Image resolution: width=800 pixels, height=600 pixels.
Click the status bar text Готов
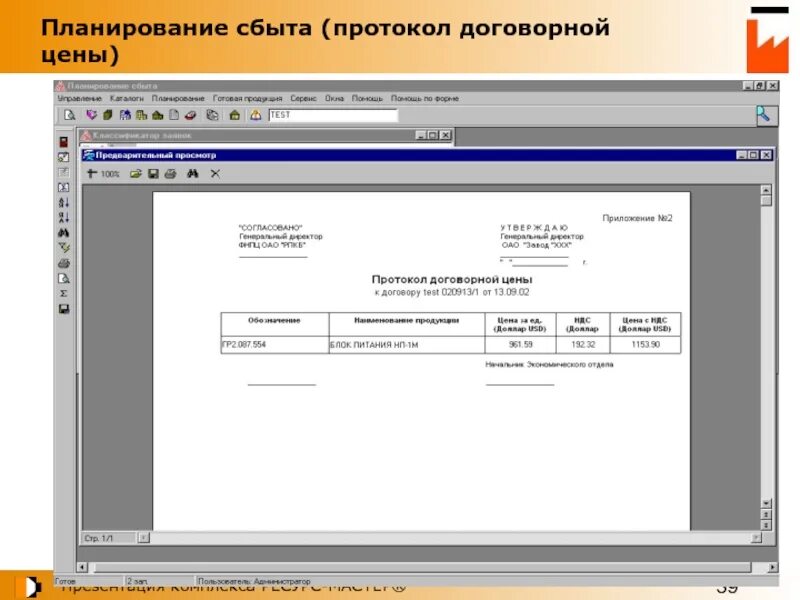65,581
